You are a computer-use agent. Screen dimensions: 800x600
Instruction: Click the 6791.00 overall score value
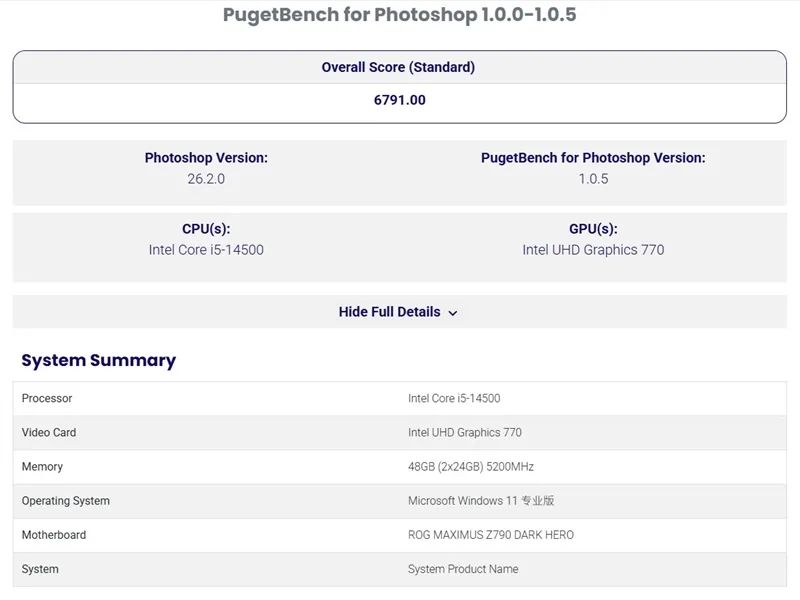point(399,100)
